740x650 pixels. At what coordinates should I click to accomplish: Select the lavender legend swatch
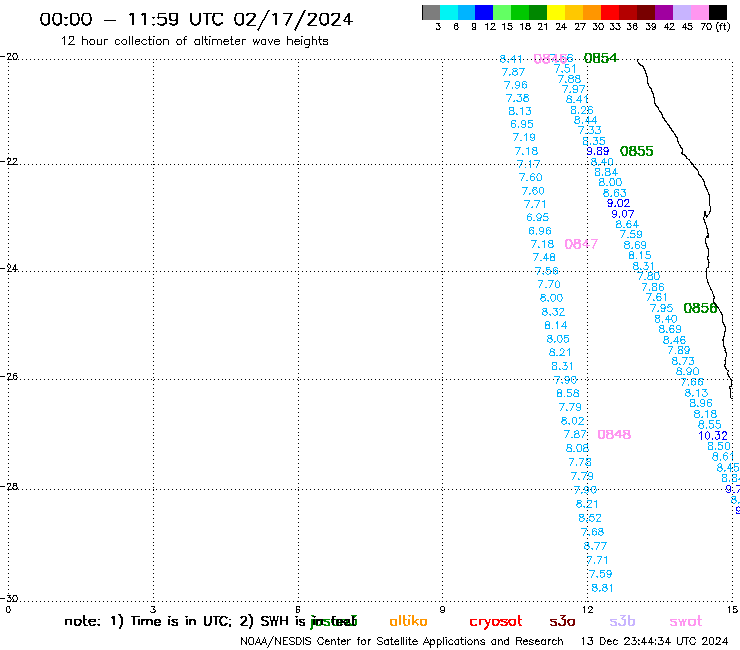click(681, 12)
